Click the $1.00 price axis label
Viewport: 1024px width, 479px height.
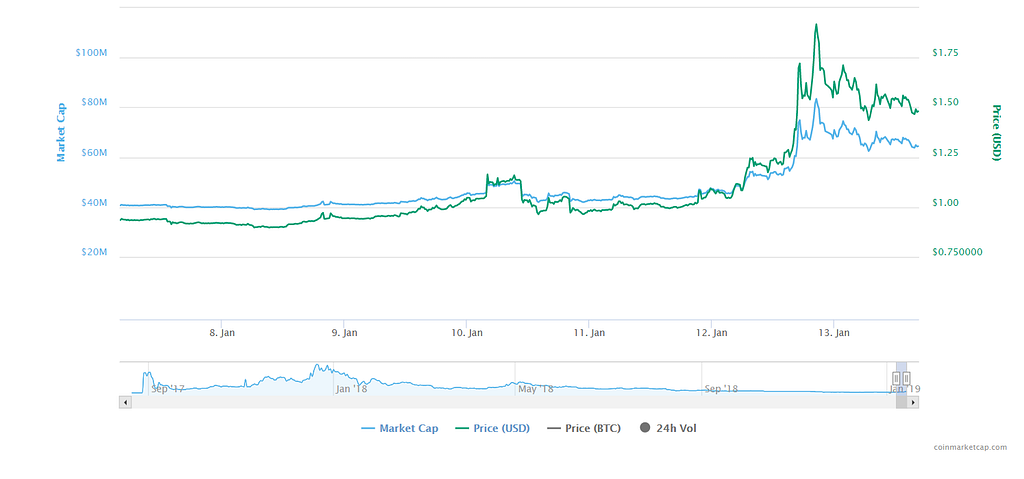[x=945, y=203]
